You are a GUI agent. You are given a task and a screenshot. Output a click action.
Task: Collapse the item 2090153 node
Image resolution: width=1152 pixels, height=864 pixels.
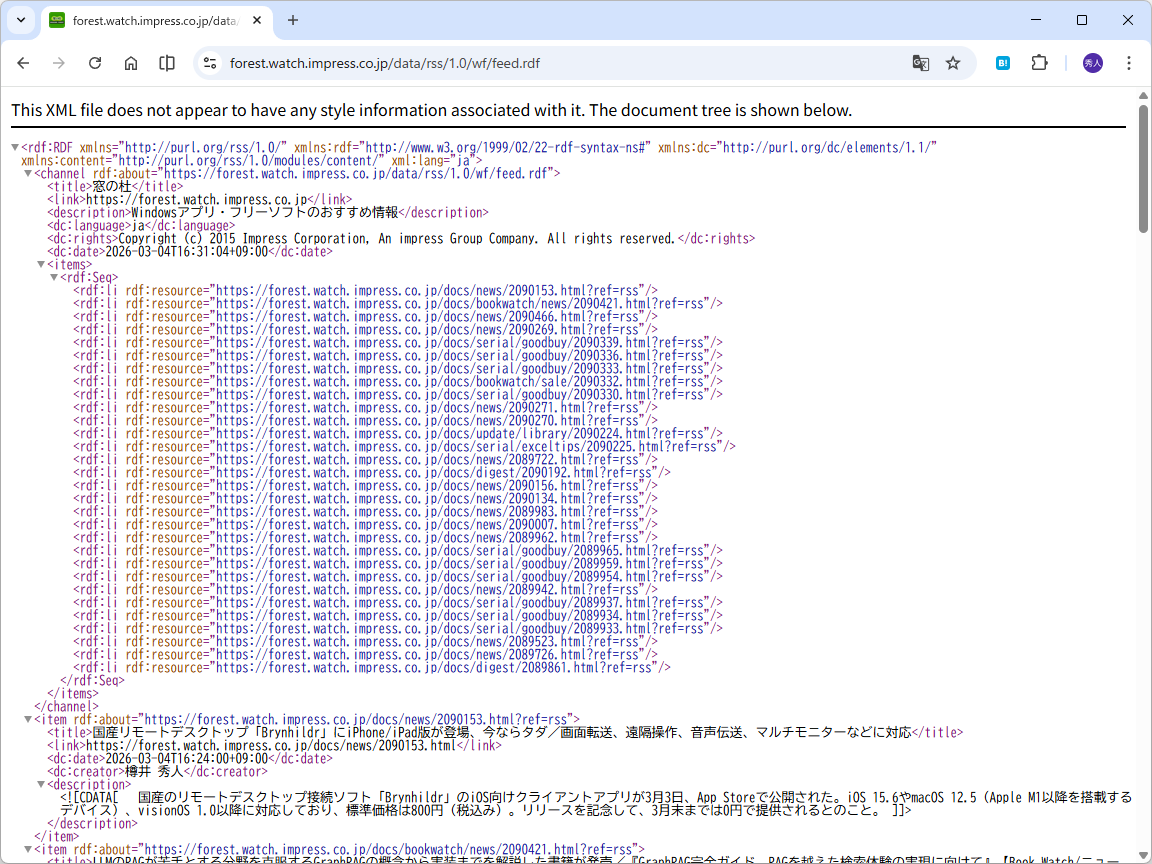point(28,719)
